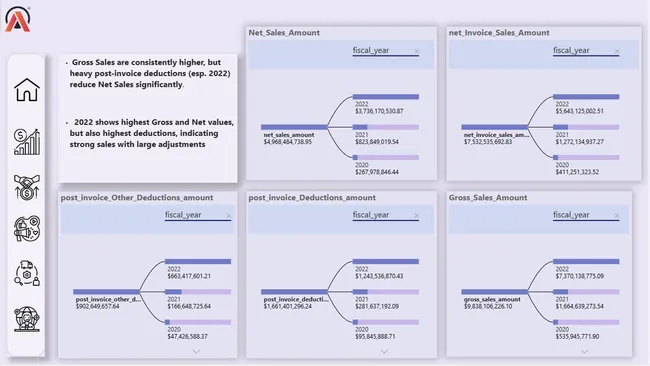Remove fiscal_year level in Gross_Sales_Amount tree
The image size is (650, 366).
point(617,216)
